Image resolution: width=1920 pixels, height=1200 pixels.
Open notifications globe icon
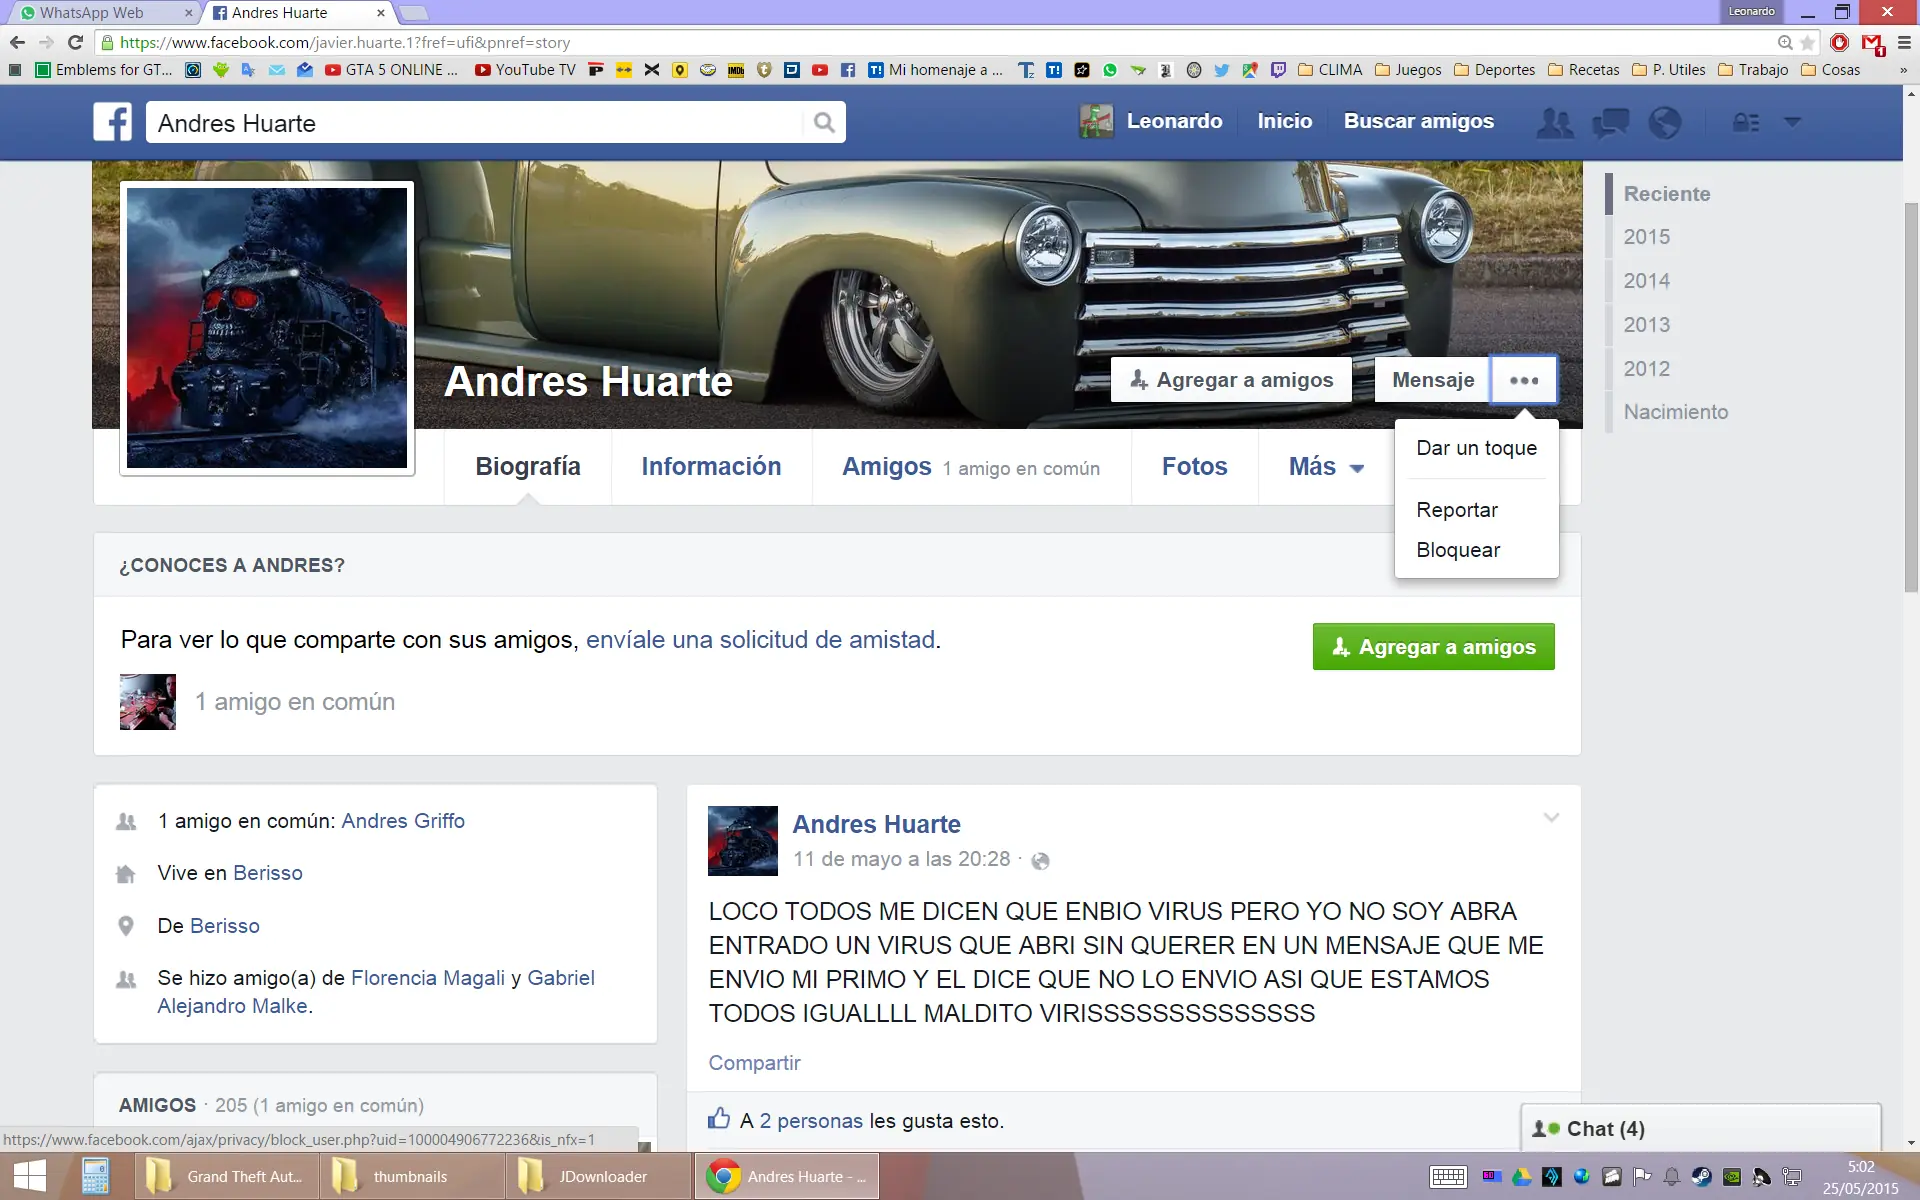(x=1665, y=122)
